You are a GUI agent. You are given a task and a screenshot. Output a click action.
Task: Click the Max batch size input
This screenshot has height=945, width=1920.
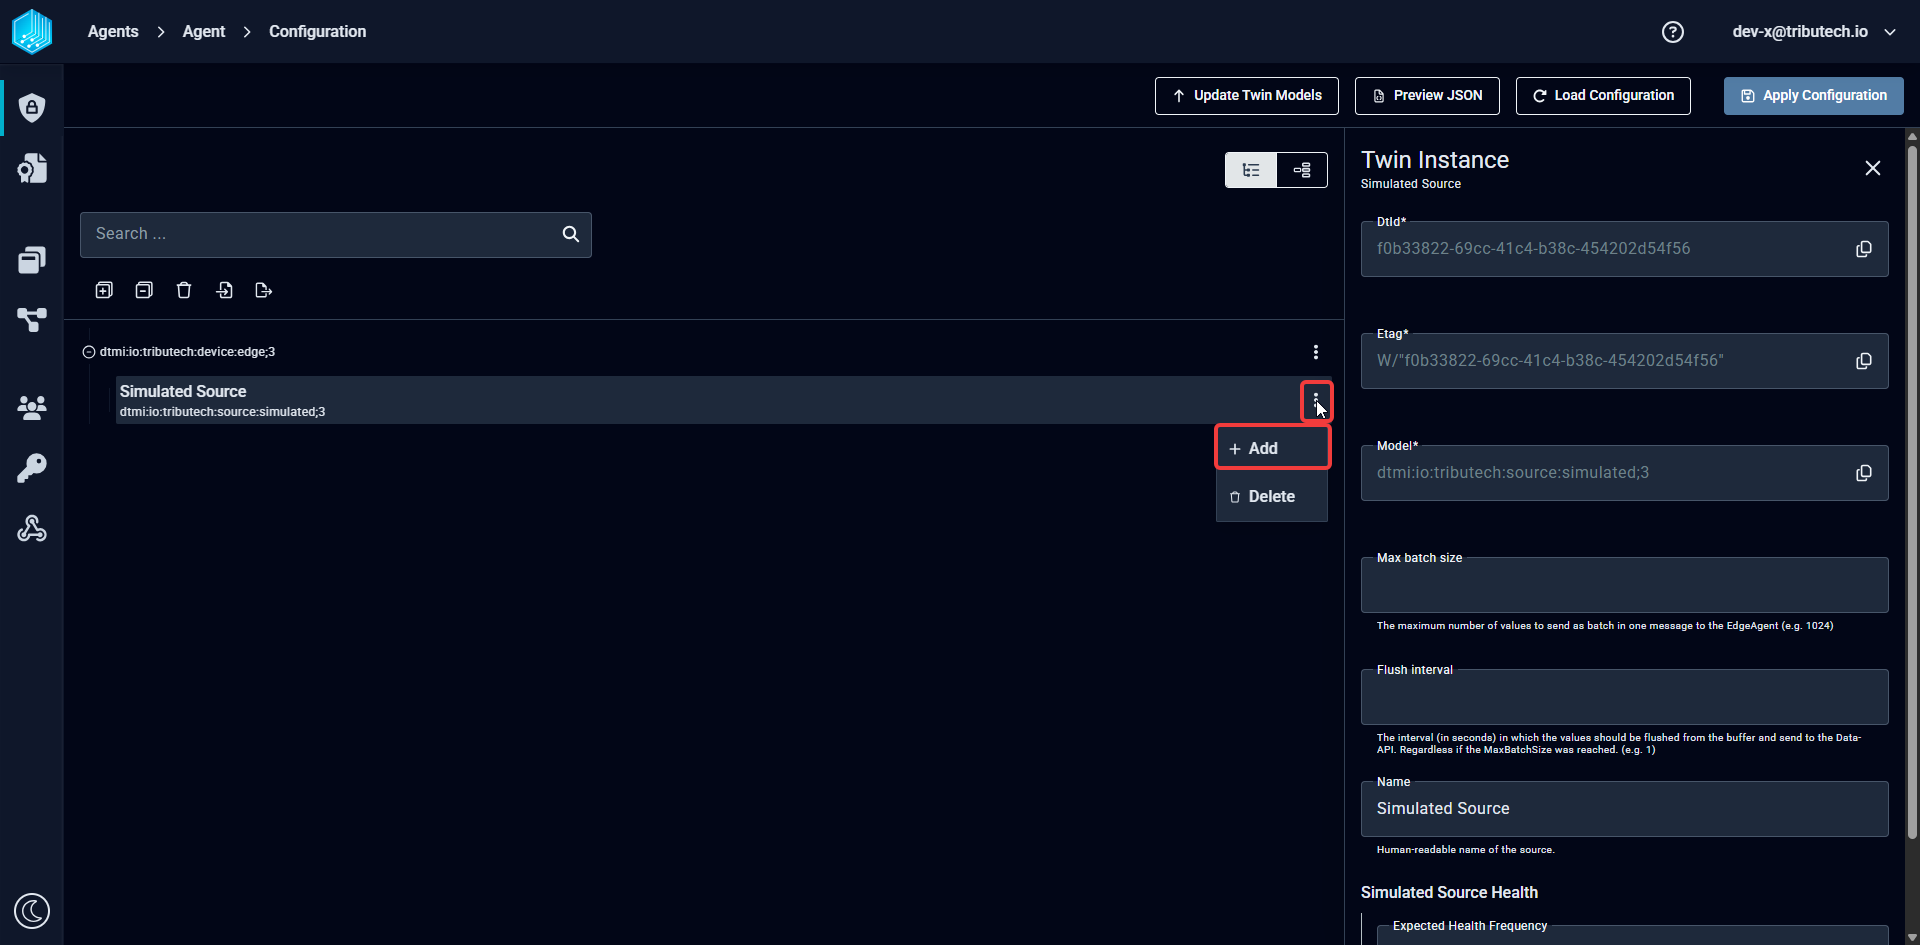[1625, 585]
